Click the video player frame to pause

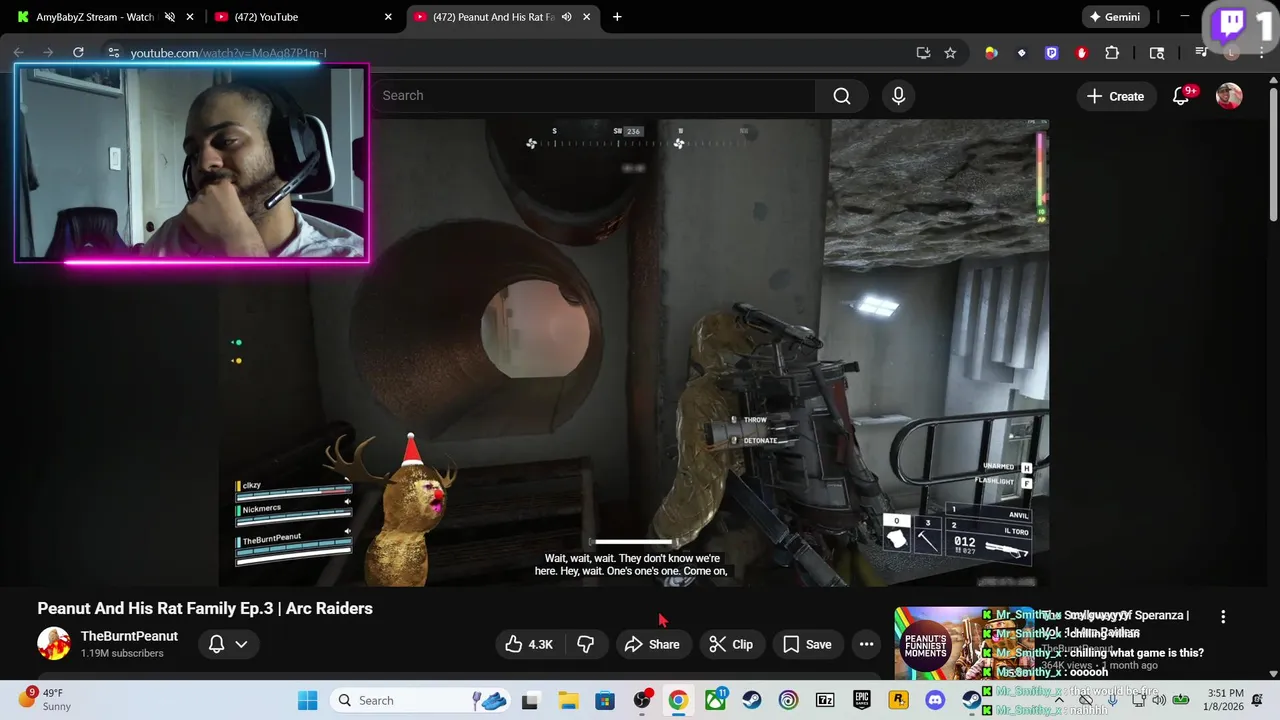[x=634, y=353]
